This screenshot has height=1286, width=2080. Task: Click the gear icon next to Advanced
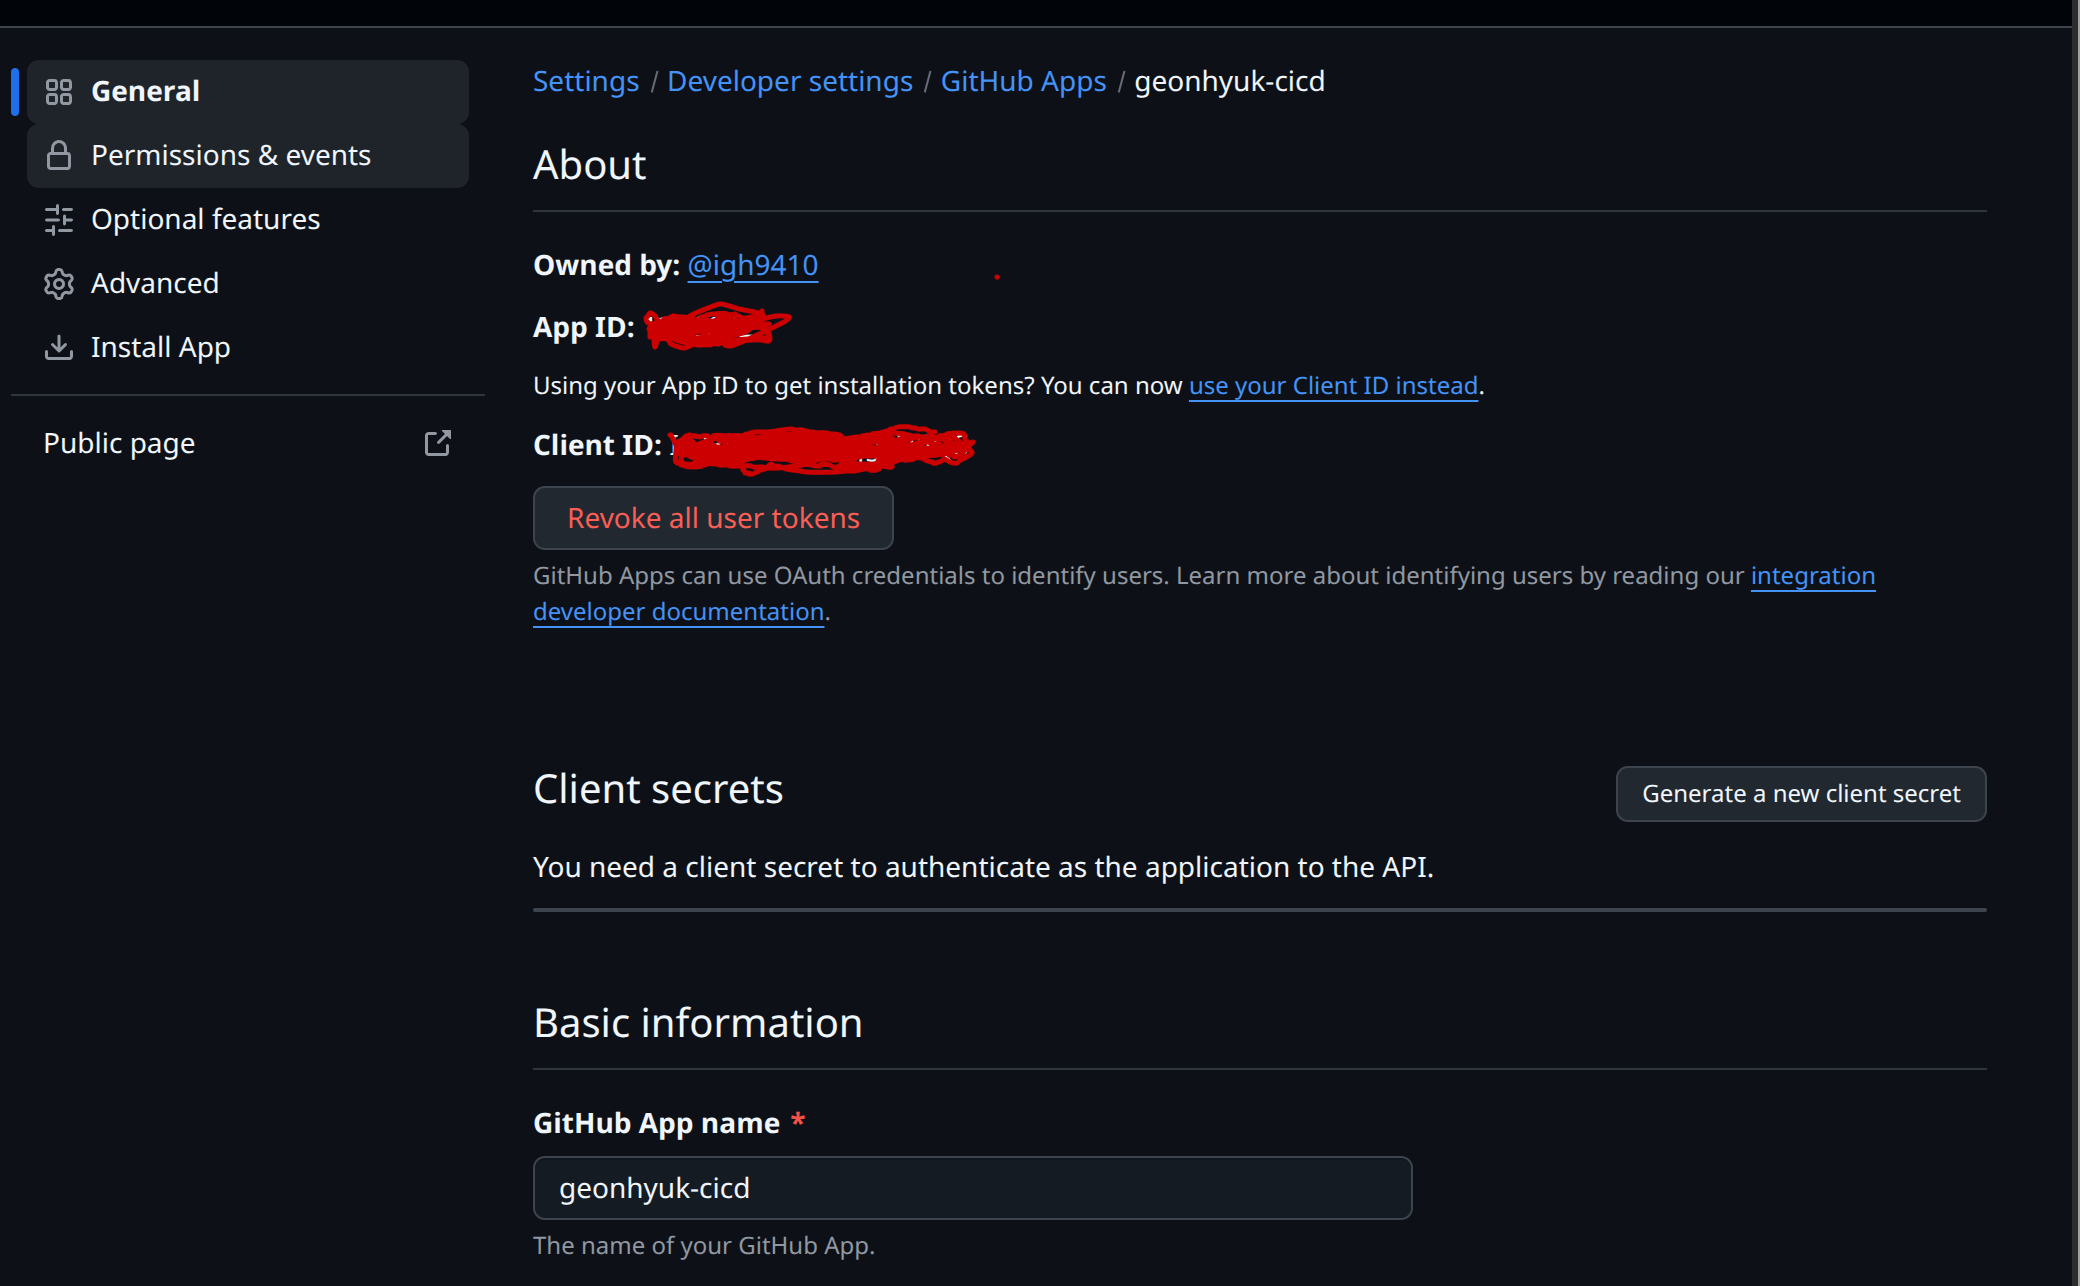pyautogui.click(x=59, y=284)
